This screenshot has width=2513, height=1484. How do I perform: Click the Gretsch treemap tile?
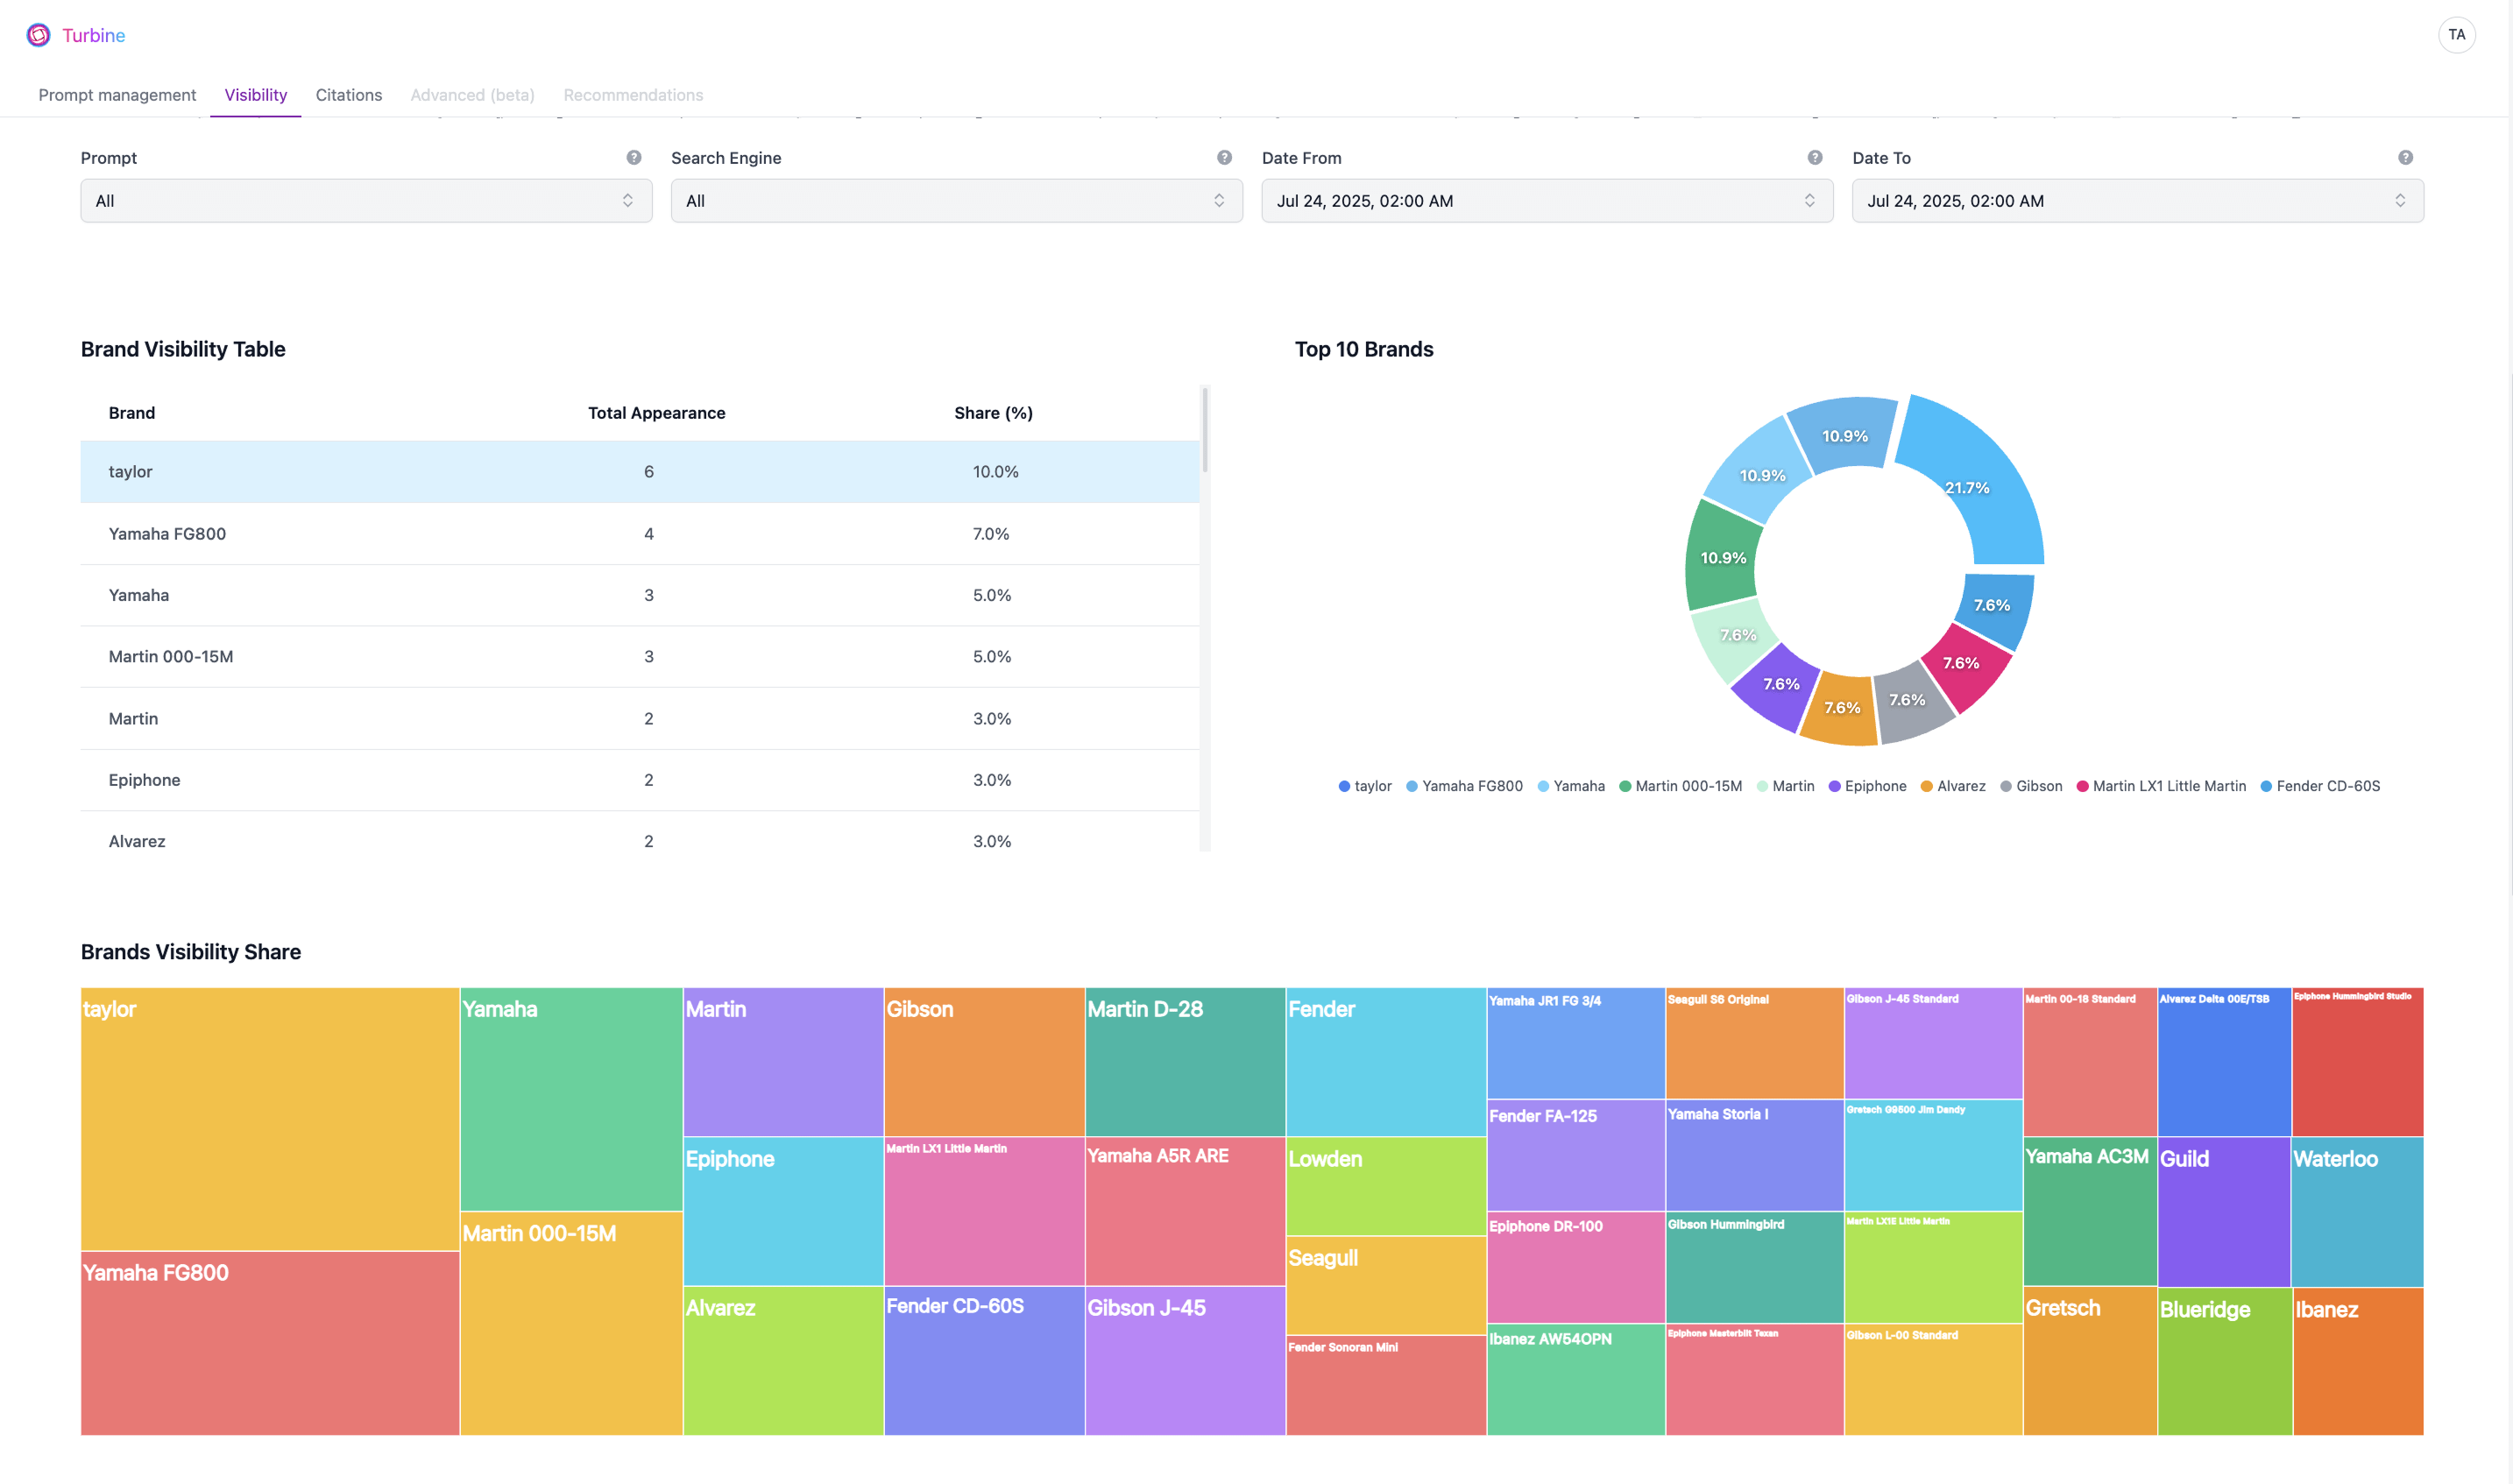(x=2090, y=1361)
